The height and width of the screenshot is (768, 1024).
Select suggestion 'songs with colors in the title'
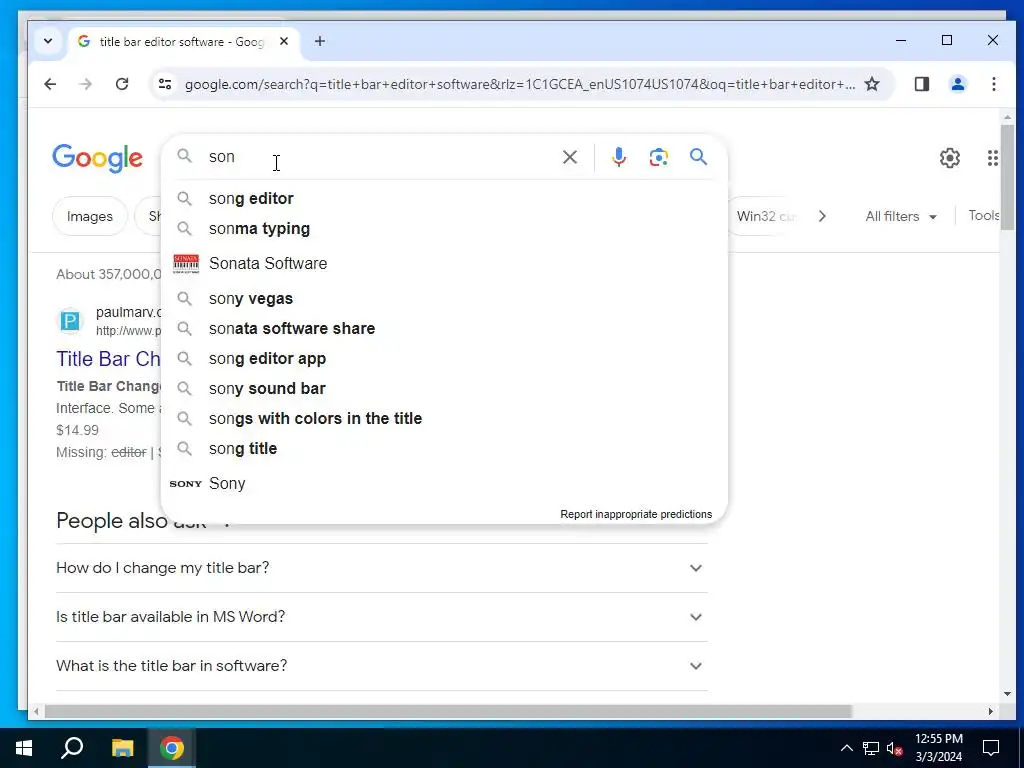click(444, 419)
